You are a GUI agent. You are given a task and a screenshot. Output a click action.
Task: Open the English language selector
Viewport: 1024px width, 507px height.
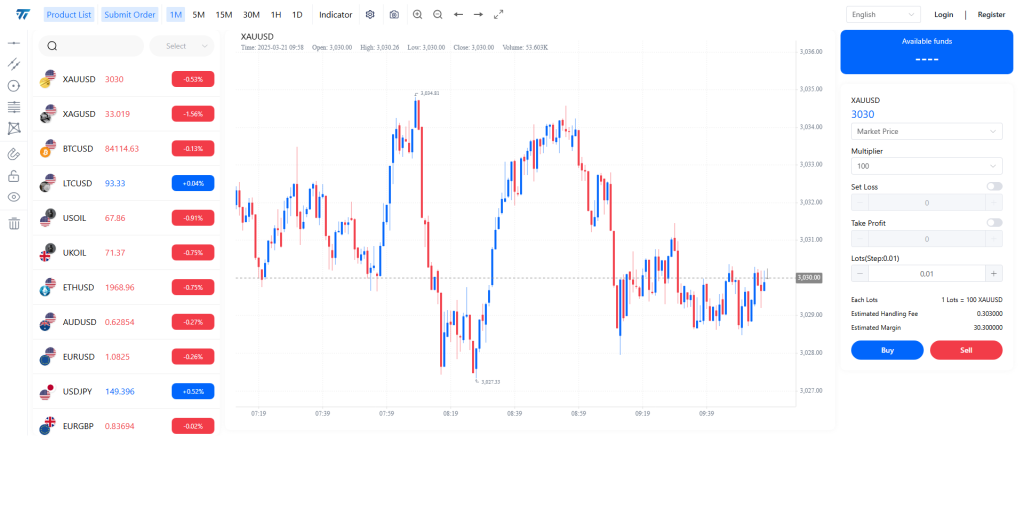click(x=883, y=14)
